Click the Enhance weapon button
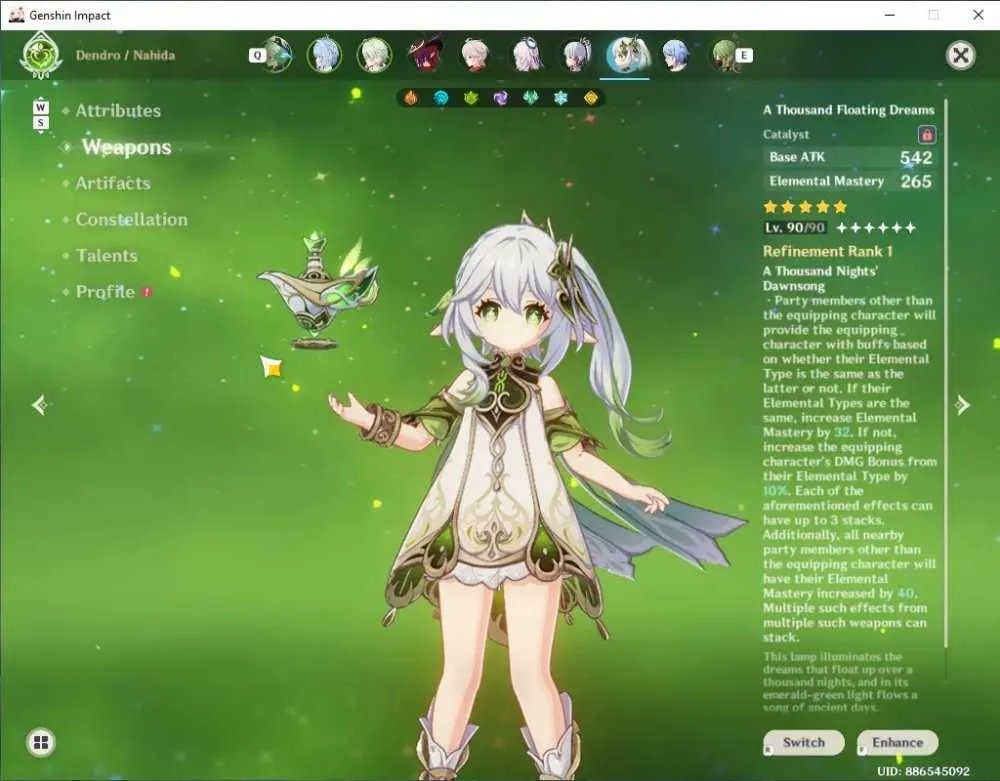1000x781 pixels. click(x=897, y=743)
